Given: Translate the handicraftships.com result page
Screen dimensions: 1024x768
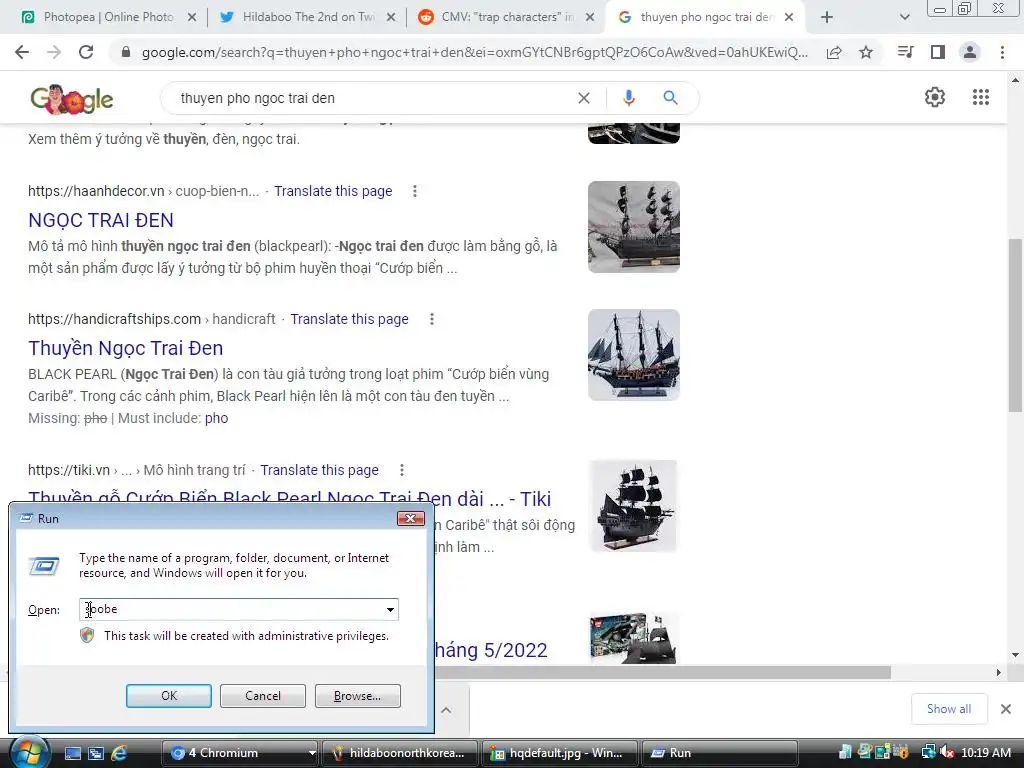Looking at the screenshot, I should 349,319.
